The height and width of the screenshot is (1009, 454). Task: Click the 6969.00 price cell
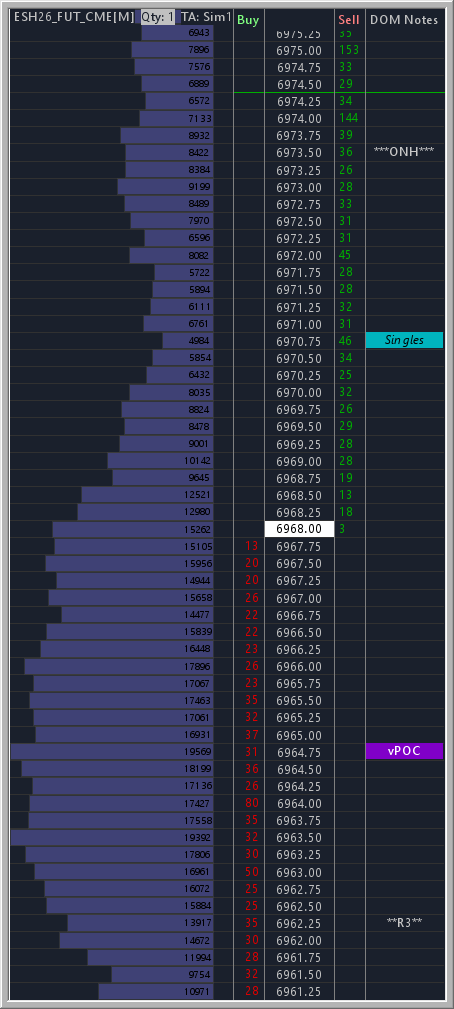299,461
